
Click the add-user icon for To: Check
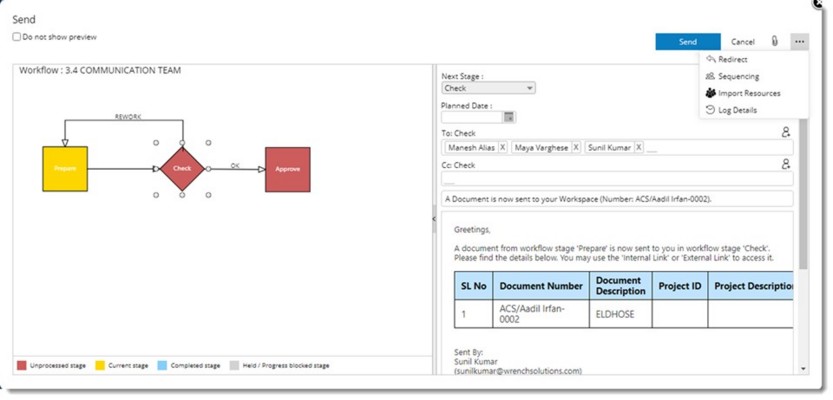tap(786, 132)
